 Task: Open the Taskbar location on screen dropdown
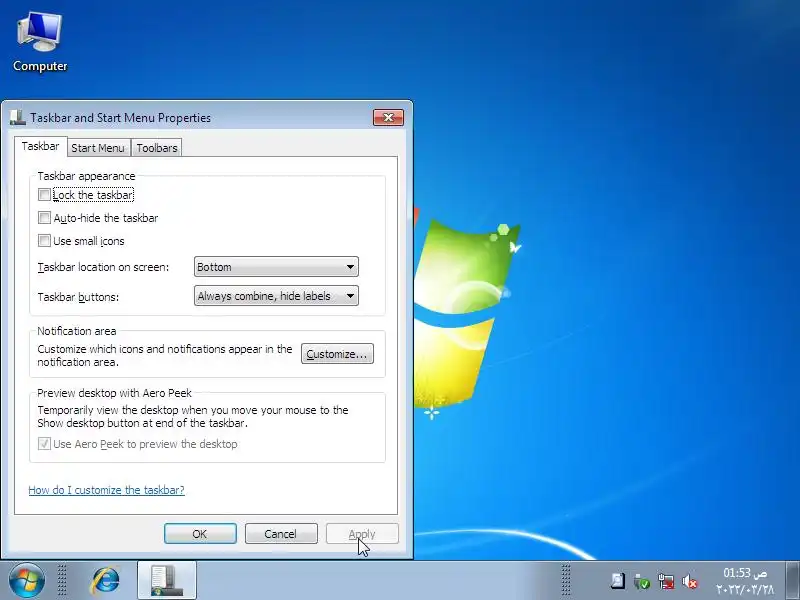pos(276,267)
